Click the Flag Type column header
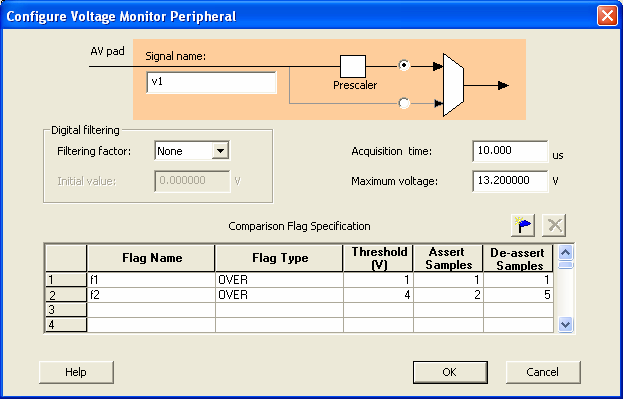623x399 pixels. [x=279, y=258]
